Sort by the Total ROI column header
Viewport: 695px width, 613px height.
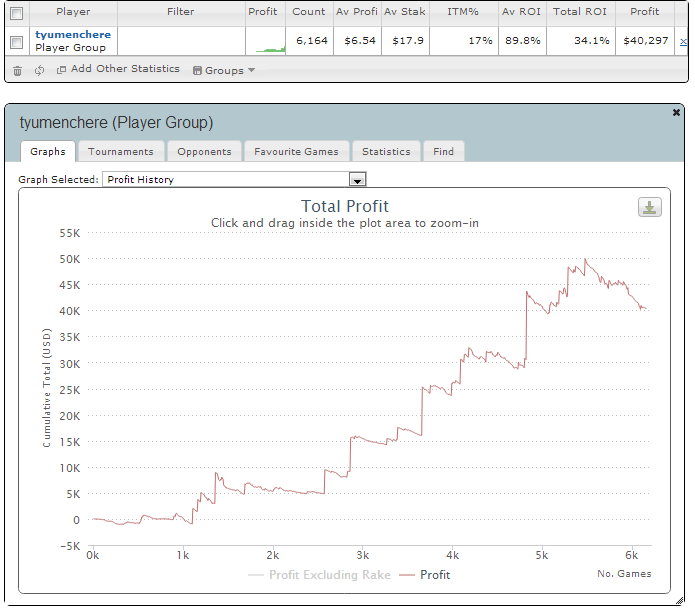[580, 12]
